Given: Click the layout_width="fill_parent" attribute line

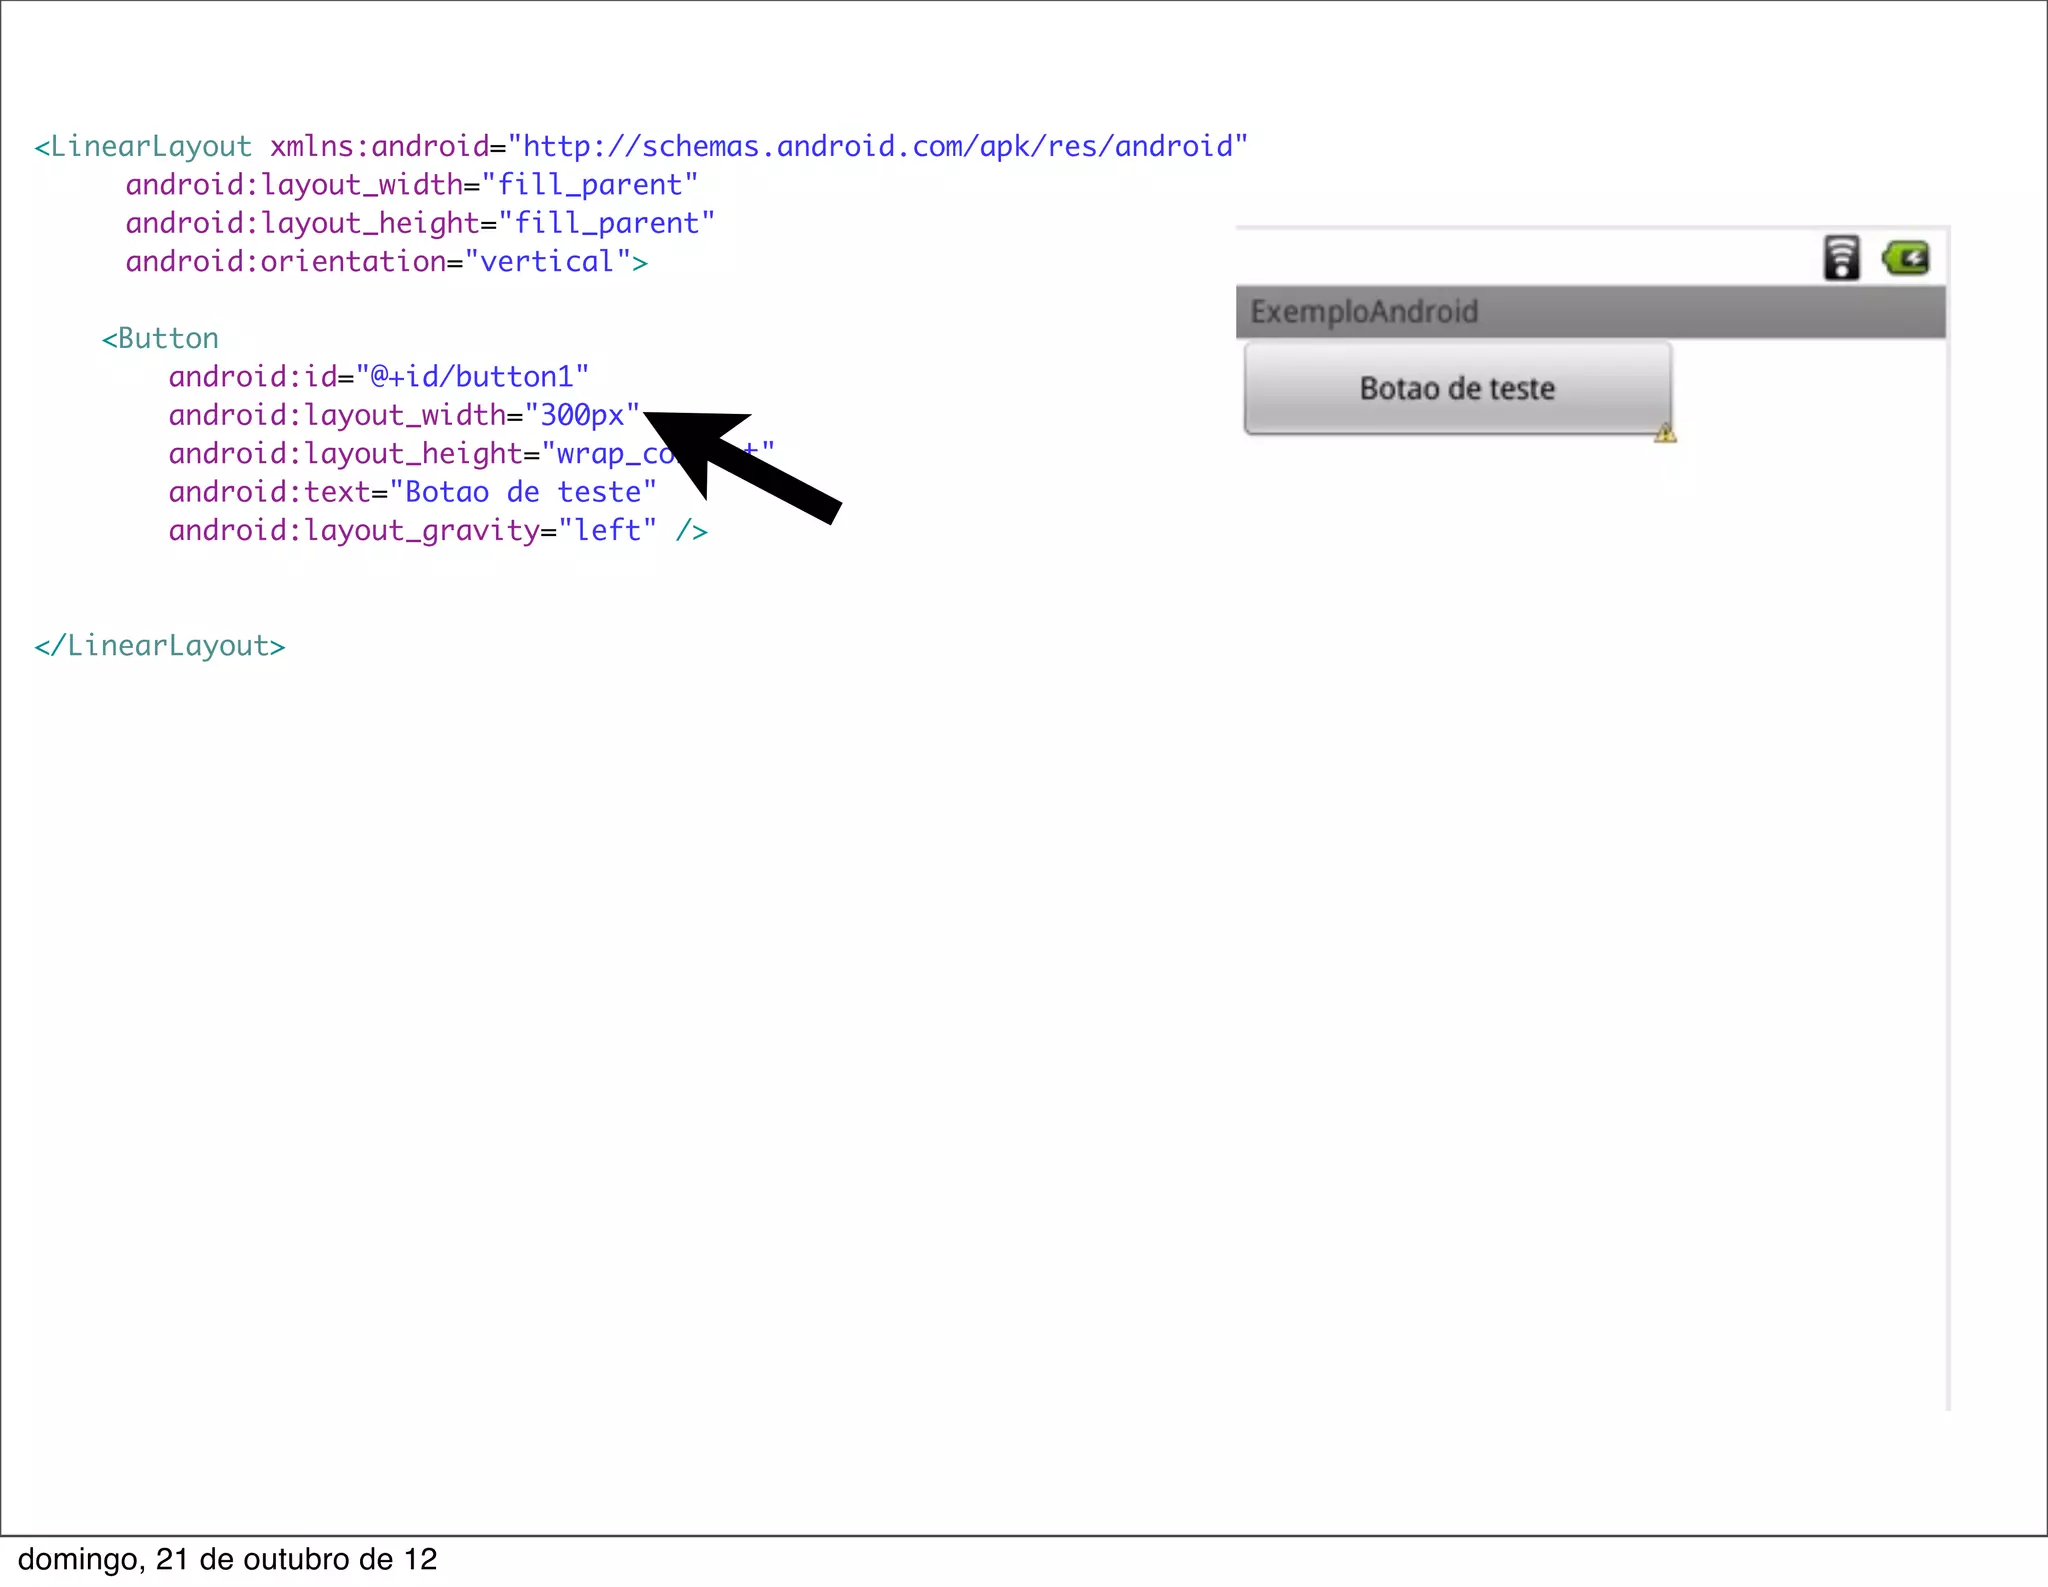Looking at the screenshot, I should point(411,185).
